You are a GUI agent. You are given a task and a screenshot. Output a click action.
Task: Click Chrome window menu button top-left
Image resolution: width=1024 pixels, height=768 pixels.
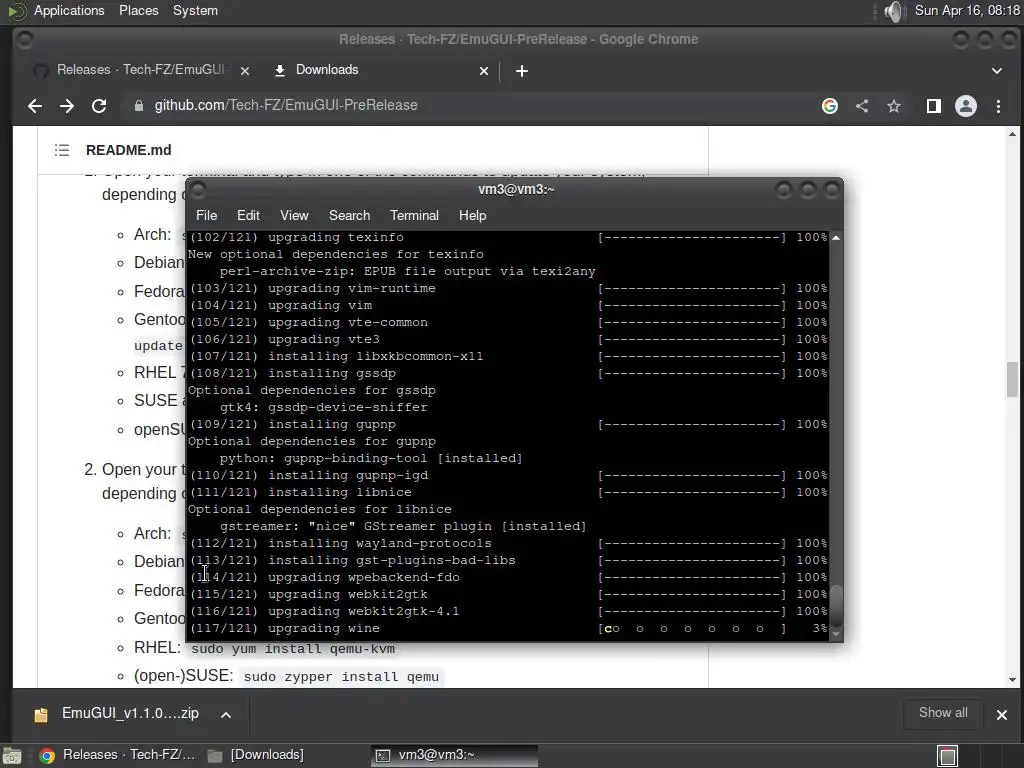tap(24, 40)
